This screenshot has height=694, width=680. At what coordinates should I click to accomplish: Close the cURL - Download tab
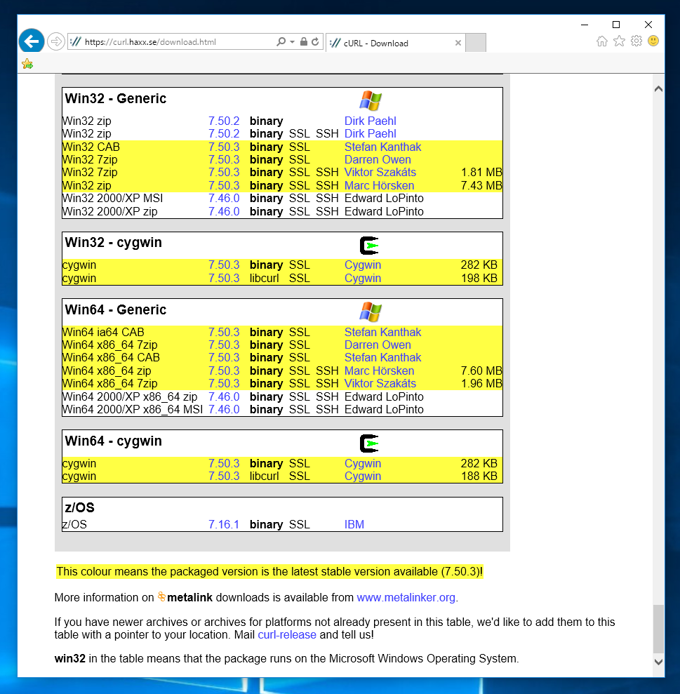[x=458, y=43]
